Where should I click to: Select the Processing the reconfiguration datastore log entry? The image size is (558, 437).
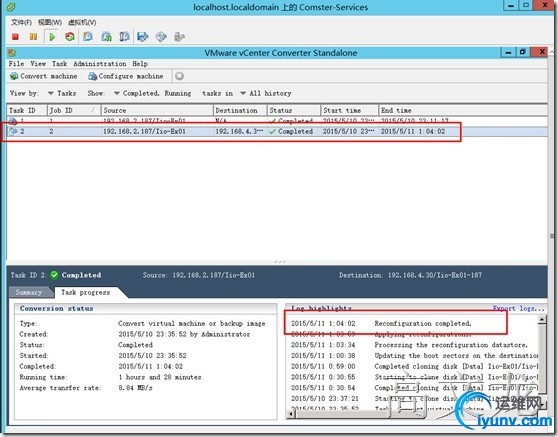(409, 345)
